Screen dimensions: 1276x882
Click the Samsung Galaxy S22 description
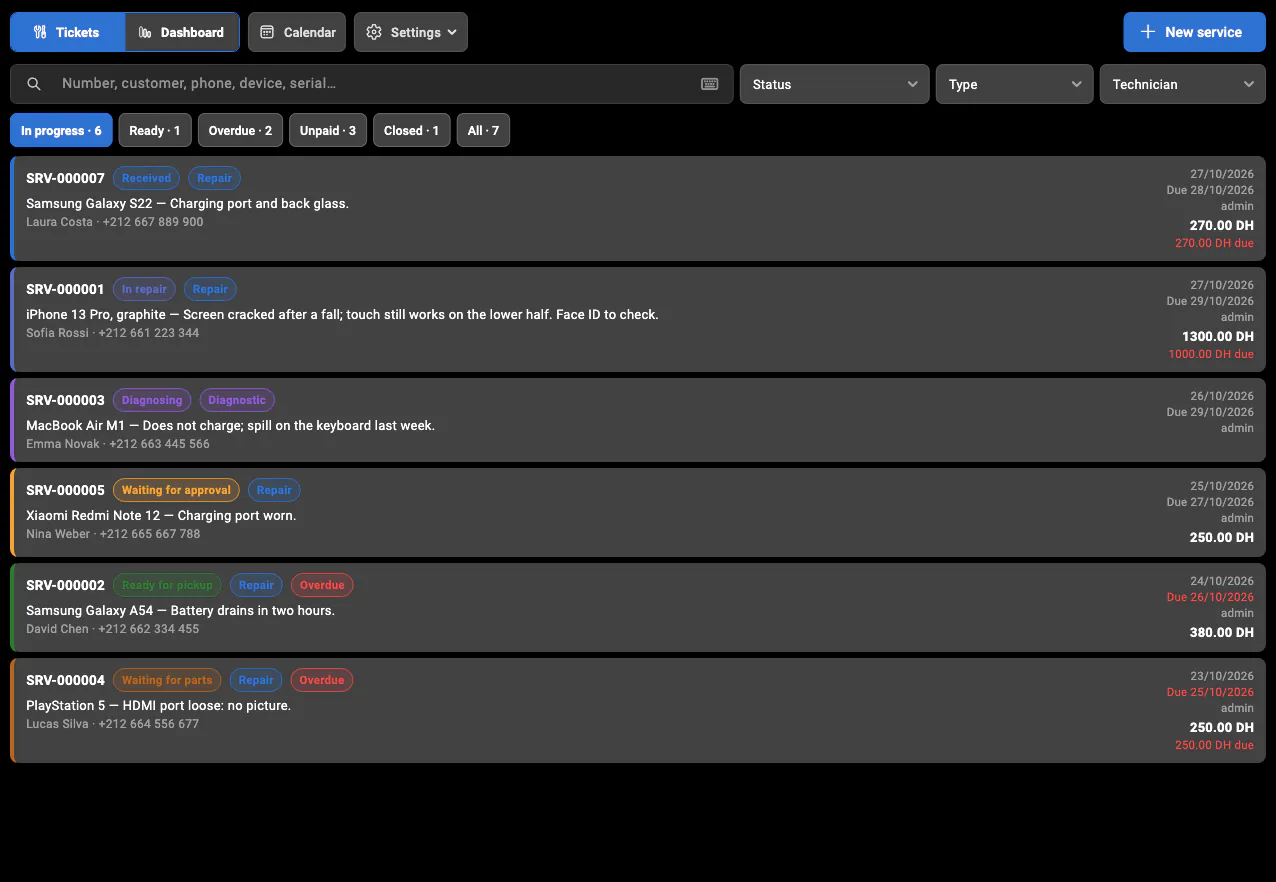[187, 203]
